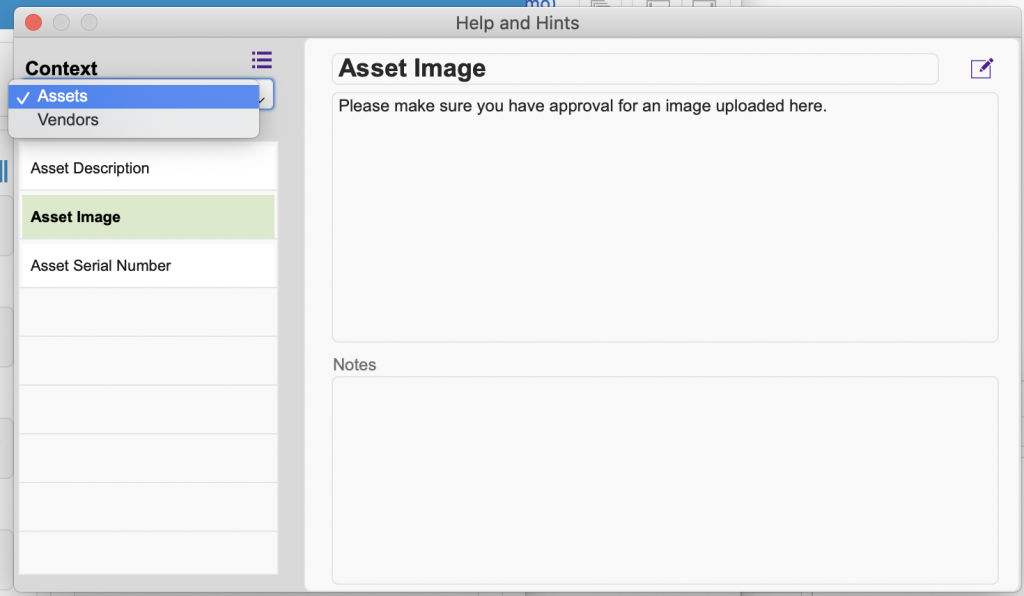This screenshot has height=596, width=1024.
Task: Focus the empty Notes text area
Action: click(665, 480)
